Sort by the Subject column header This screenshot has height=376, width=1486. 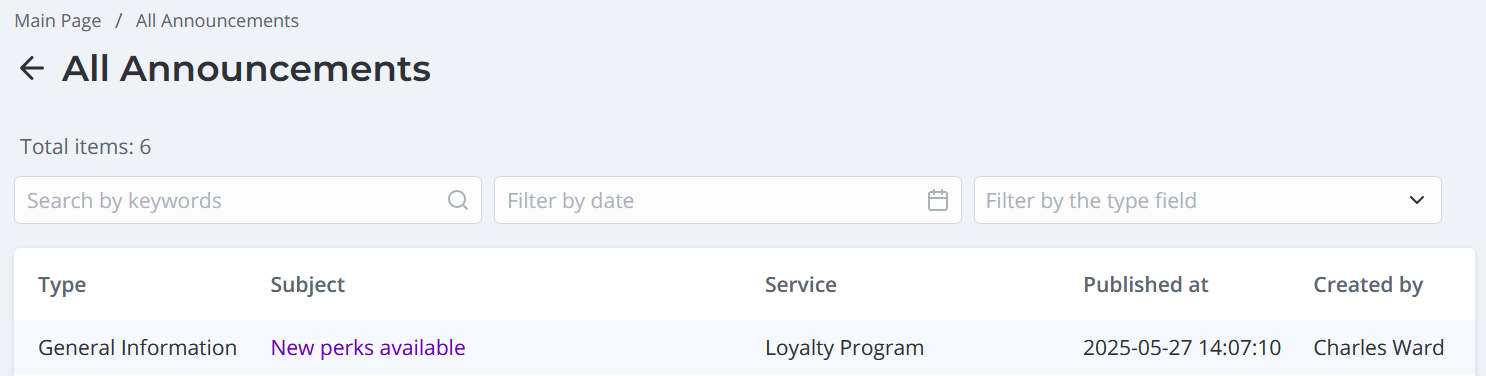coord(308,285)
